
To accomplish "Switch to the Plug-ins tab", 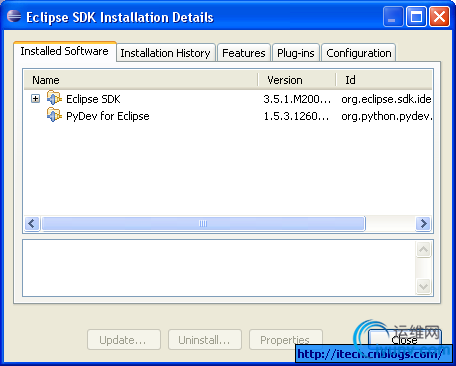I will coord(296,53).
